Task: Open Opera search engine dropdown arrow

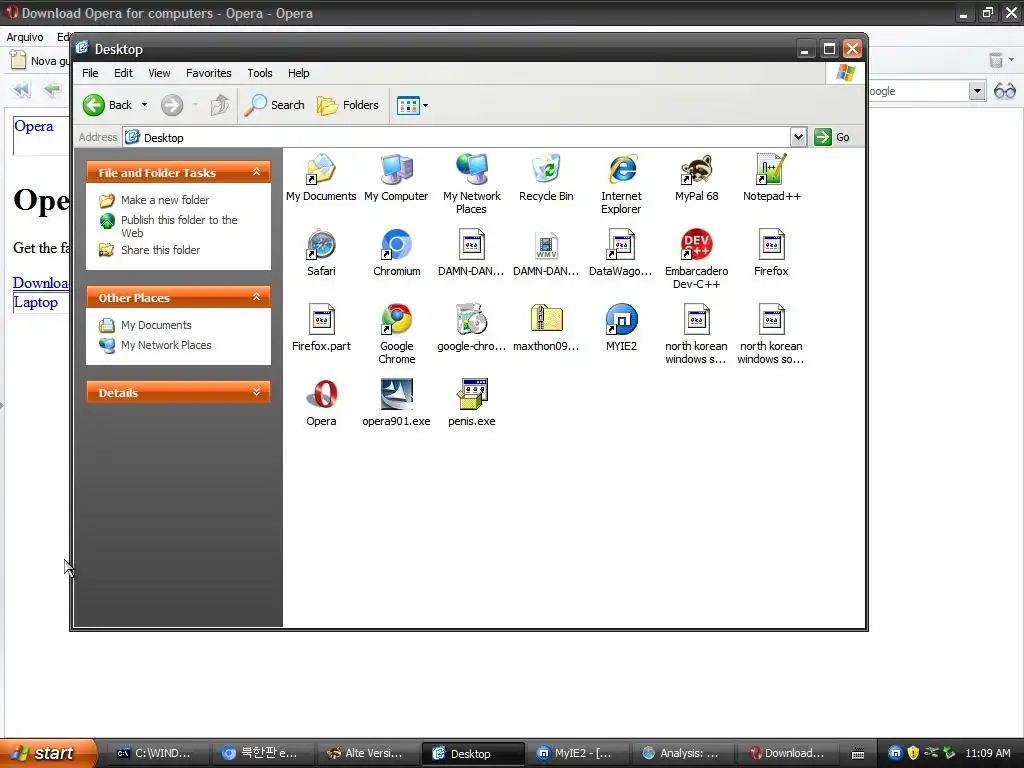Action: click(x=977, y=91)
